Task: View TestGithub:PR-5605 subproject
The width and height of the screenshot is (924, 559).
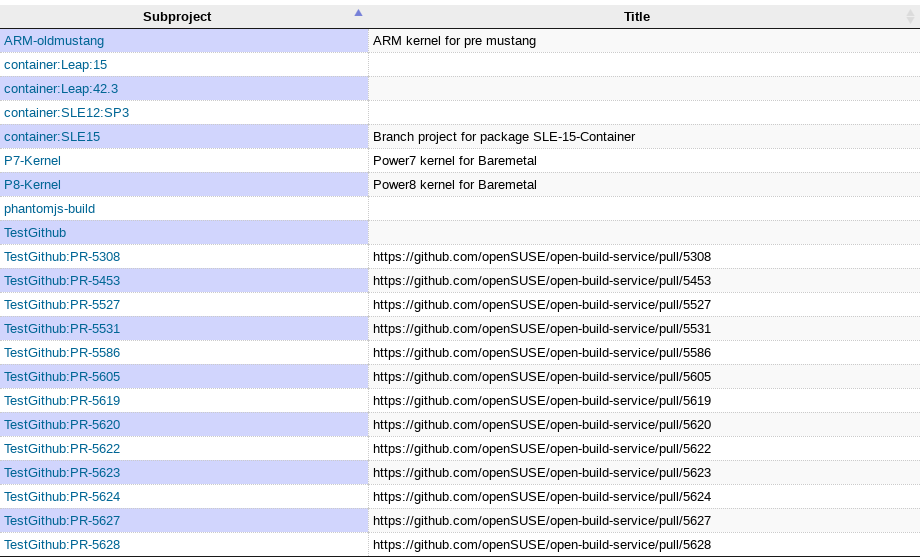Action: [x=62, y=377]
